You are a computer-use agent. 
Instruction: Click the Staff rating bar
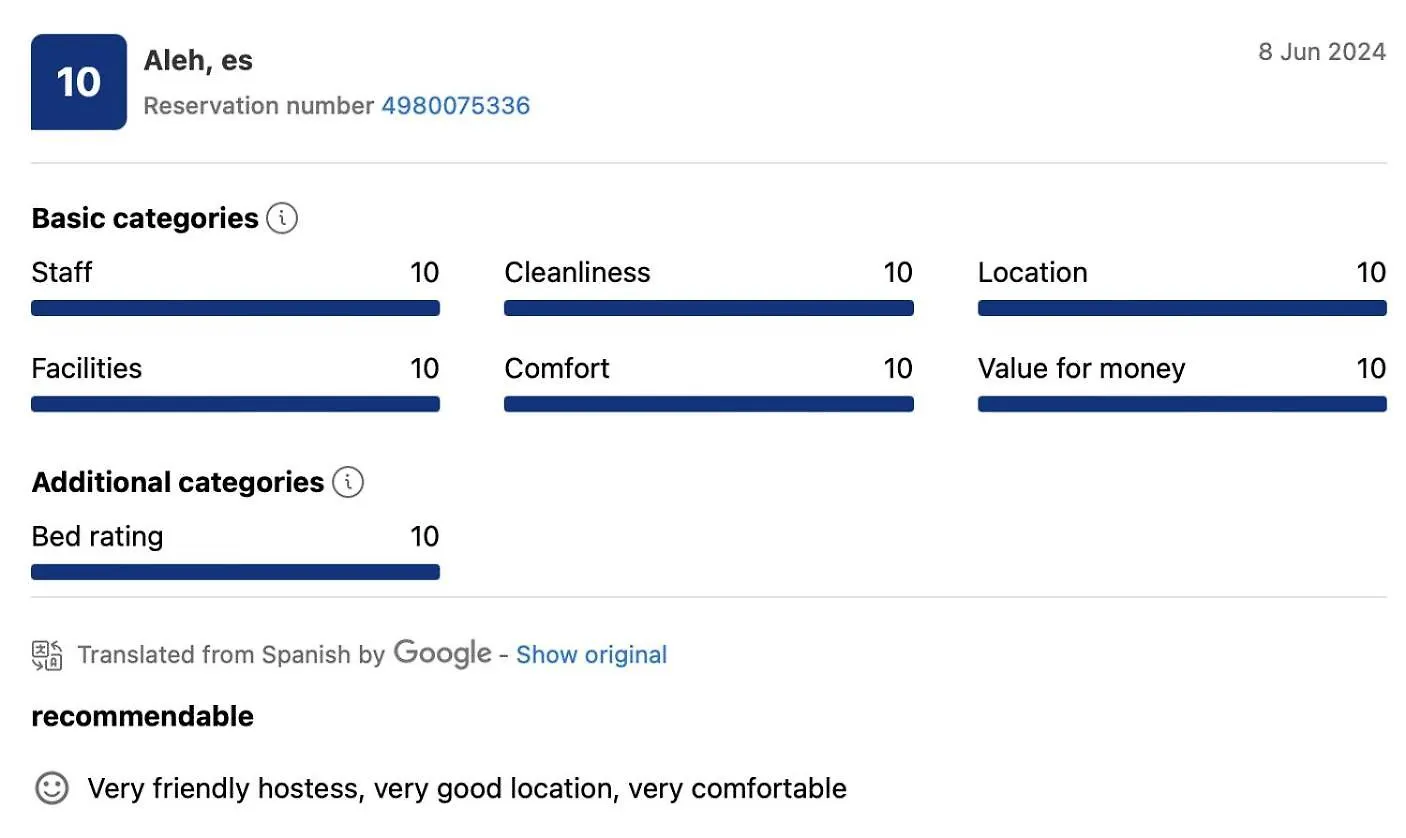tap(235, 308)
